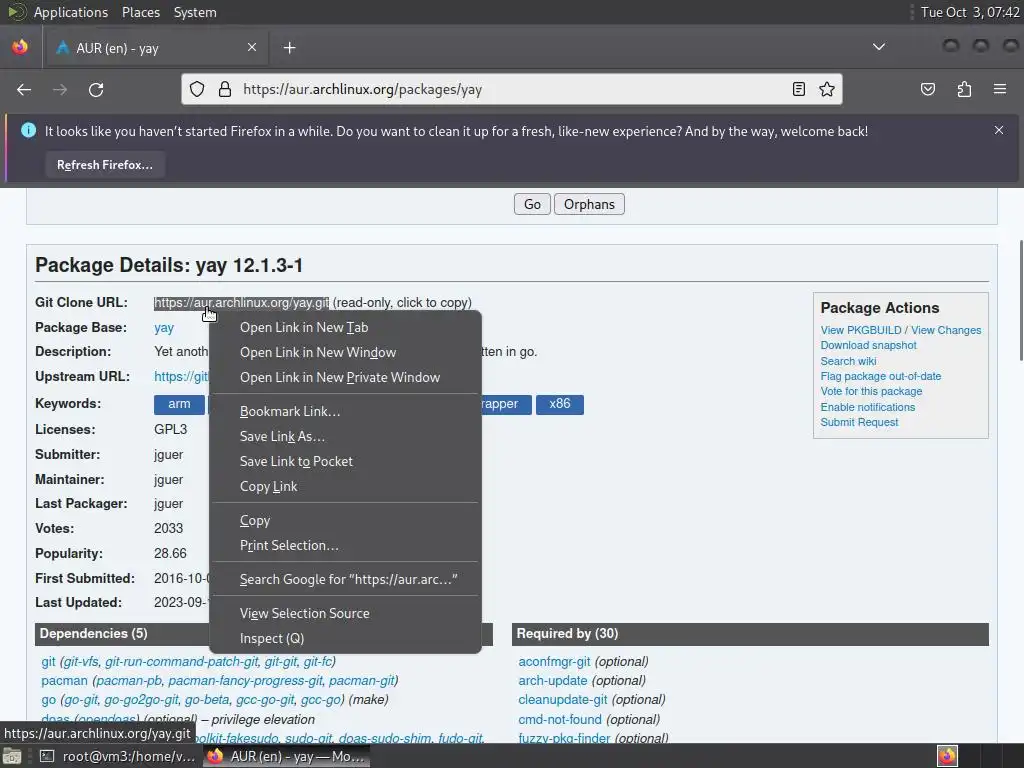Open a new tab with plus icon

point(289,48)
